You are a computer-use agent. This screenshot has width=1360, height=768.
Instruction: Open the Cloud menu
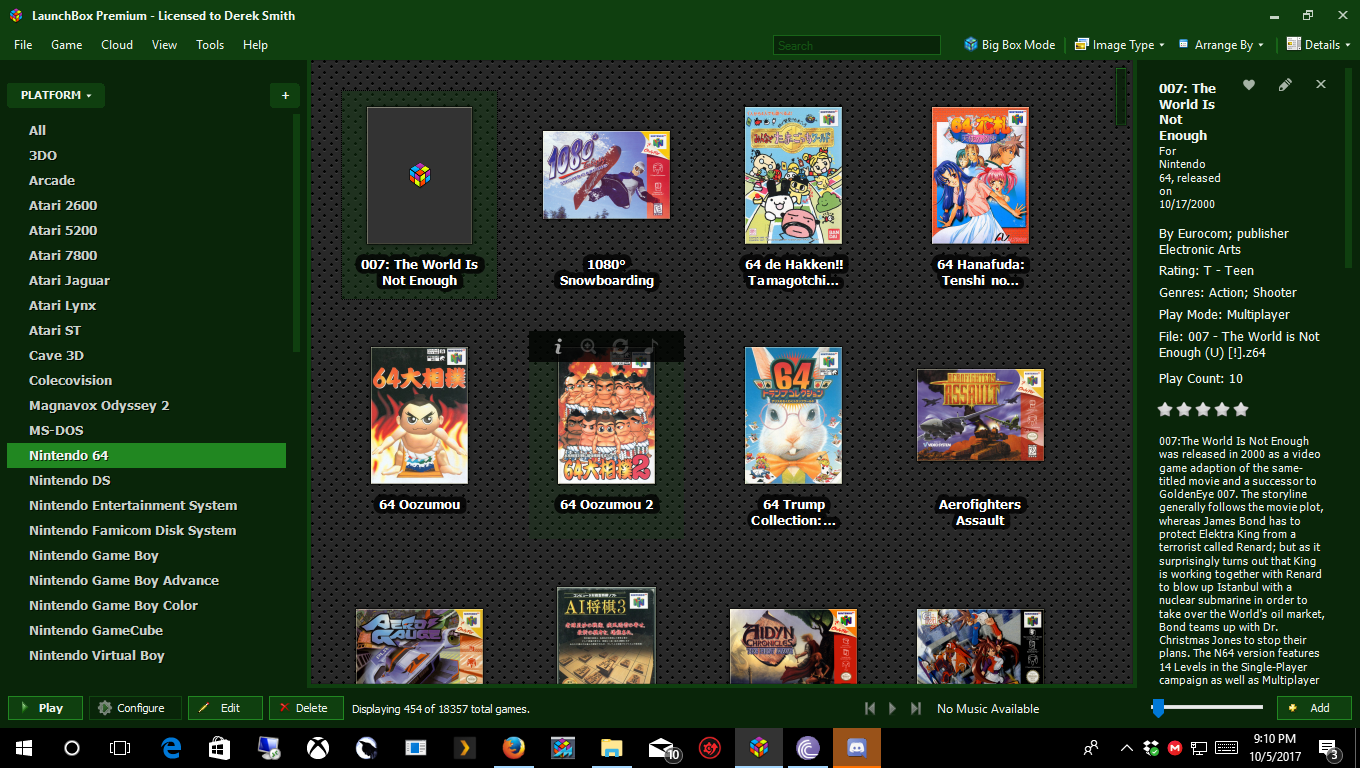pyautogui.click(x=117, y=45)
